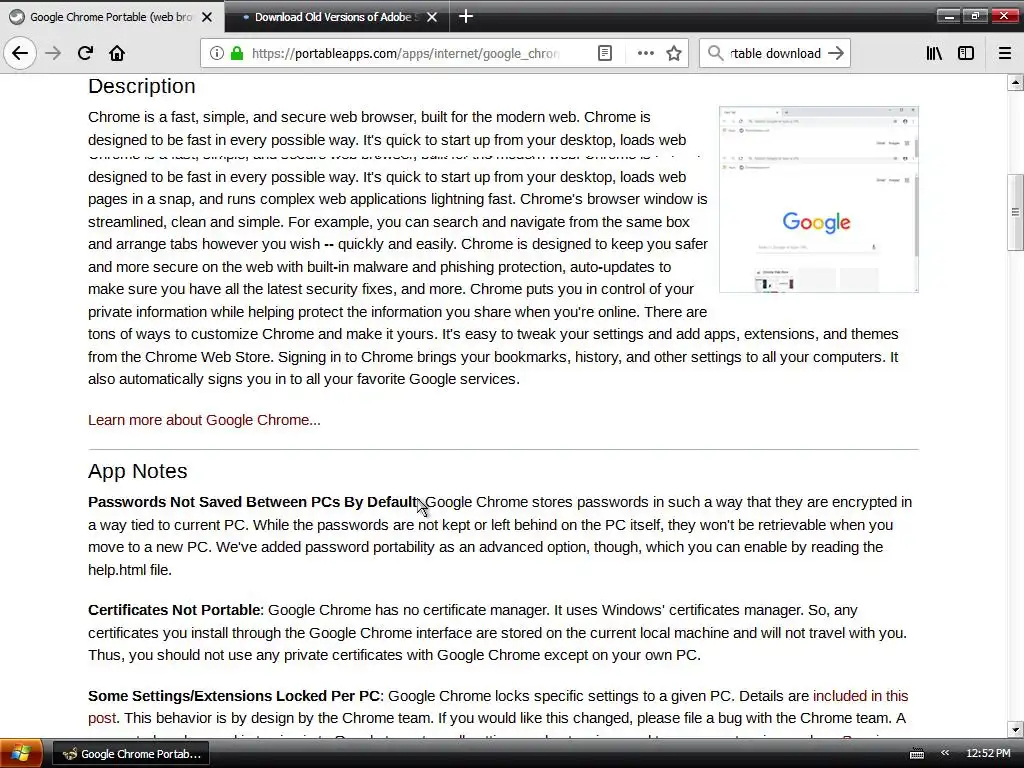Open the on-screen keyboard tray icon

pos(917,754)
